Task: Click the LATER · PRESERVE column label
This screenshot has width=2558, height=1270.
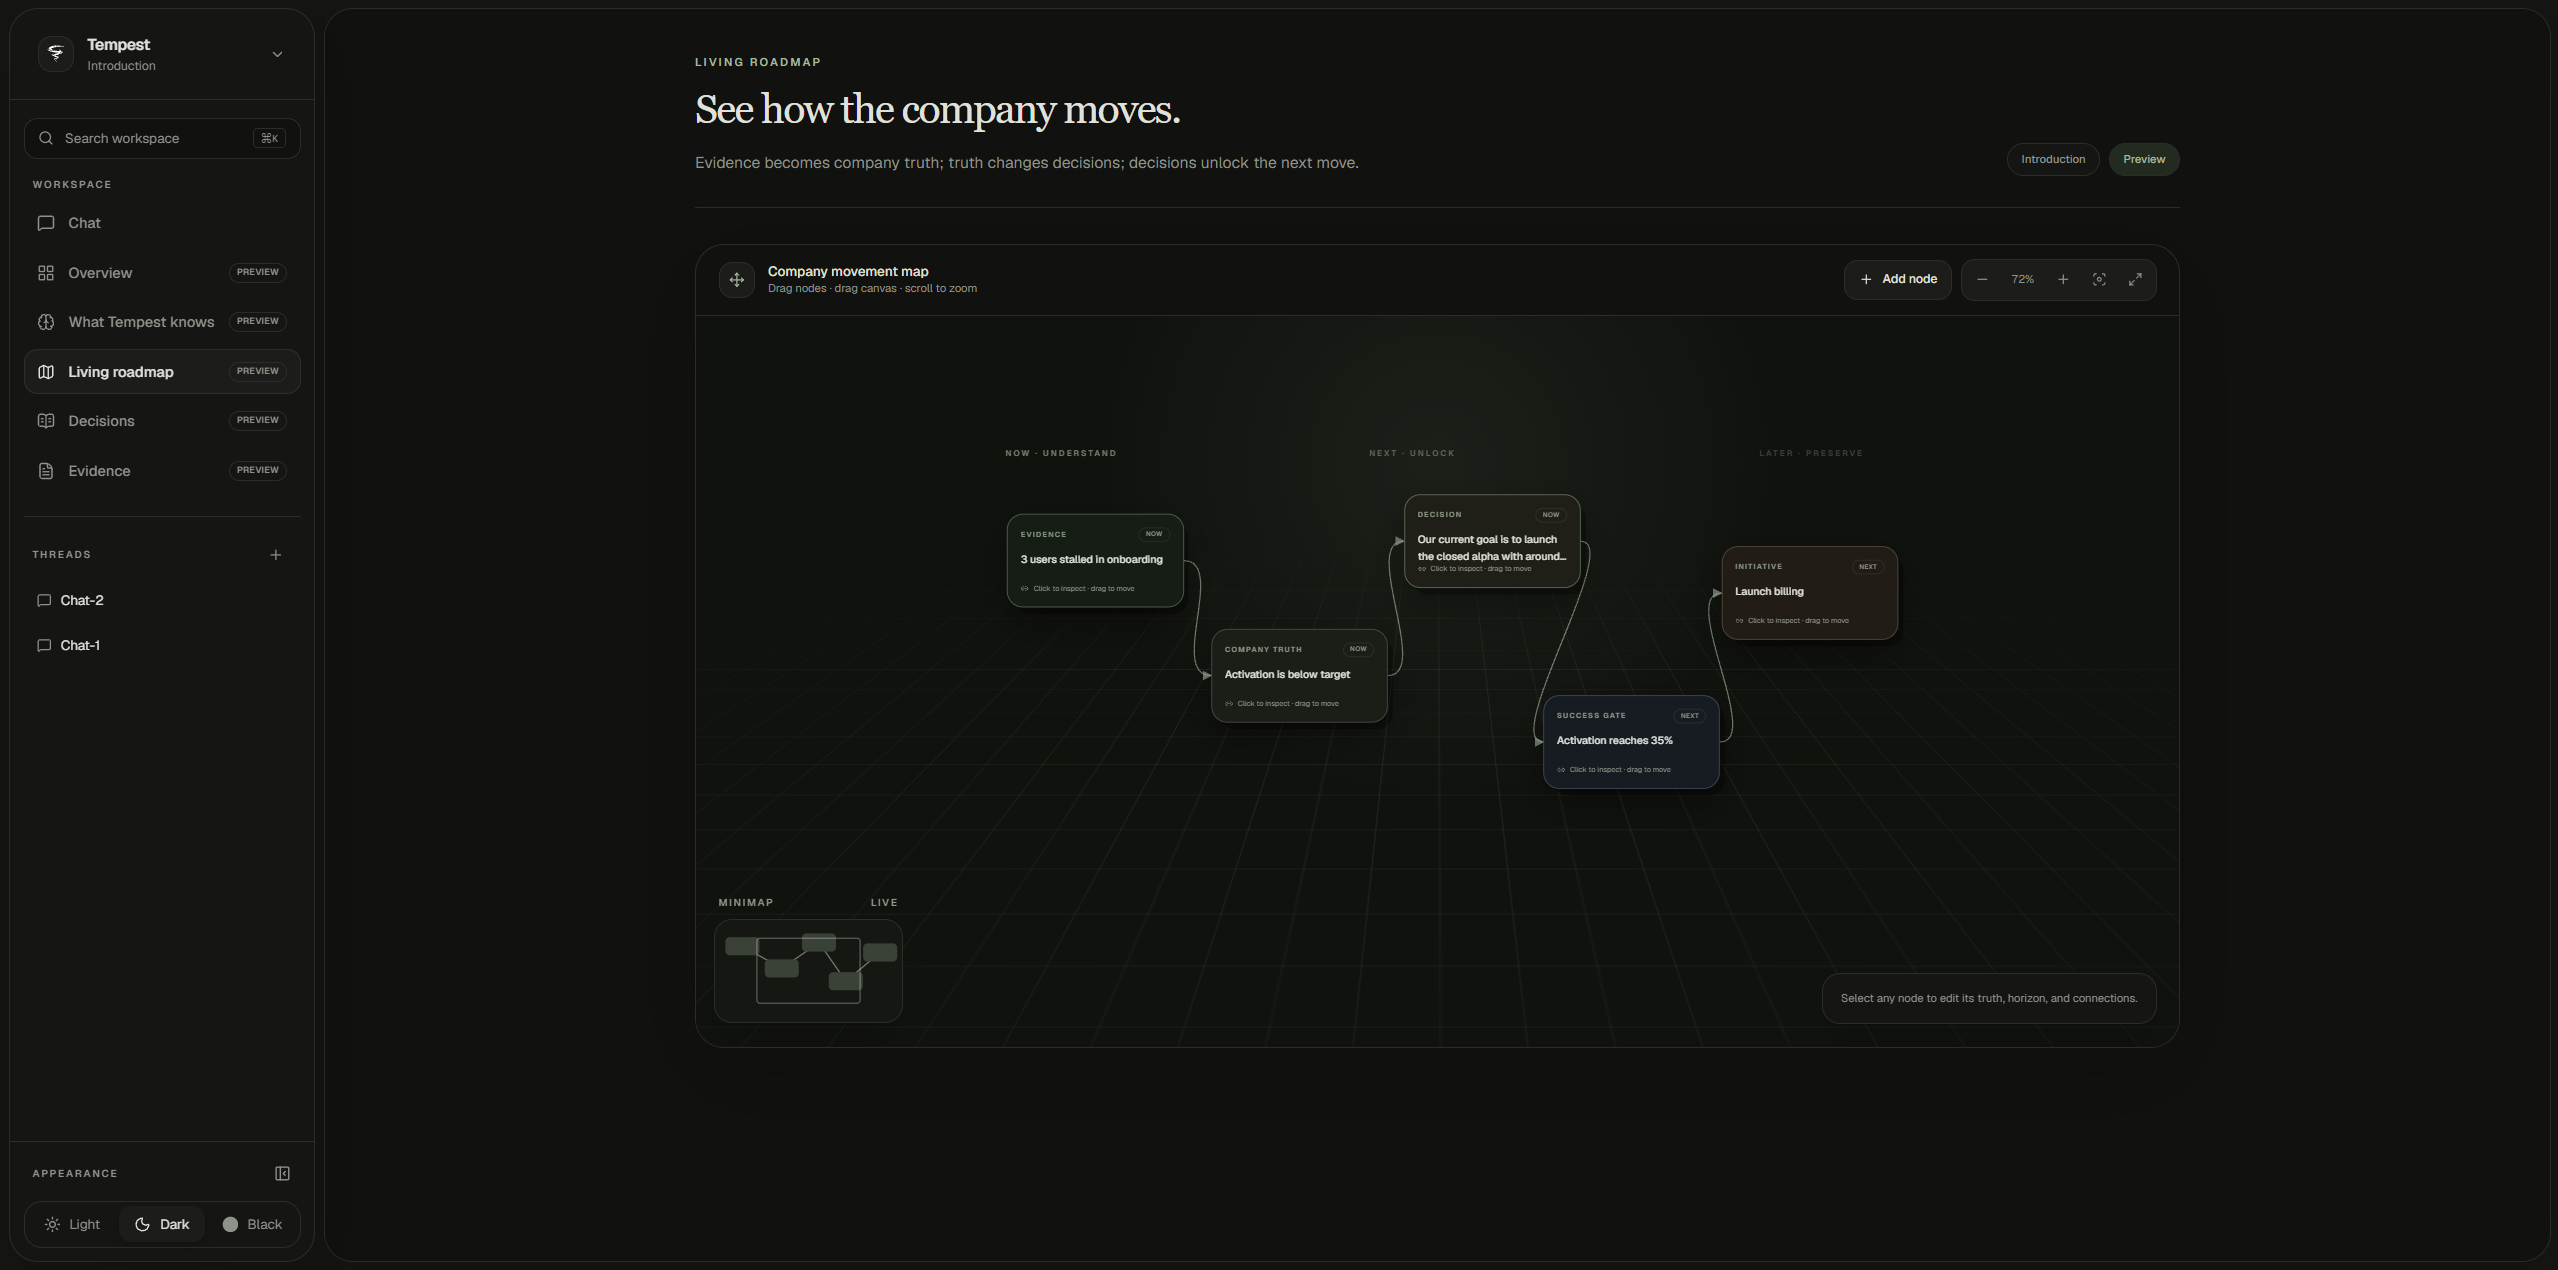Action: (1810, 453)
